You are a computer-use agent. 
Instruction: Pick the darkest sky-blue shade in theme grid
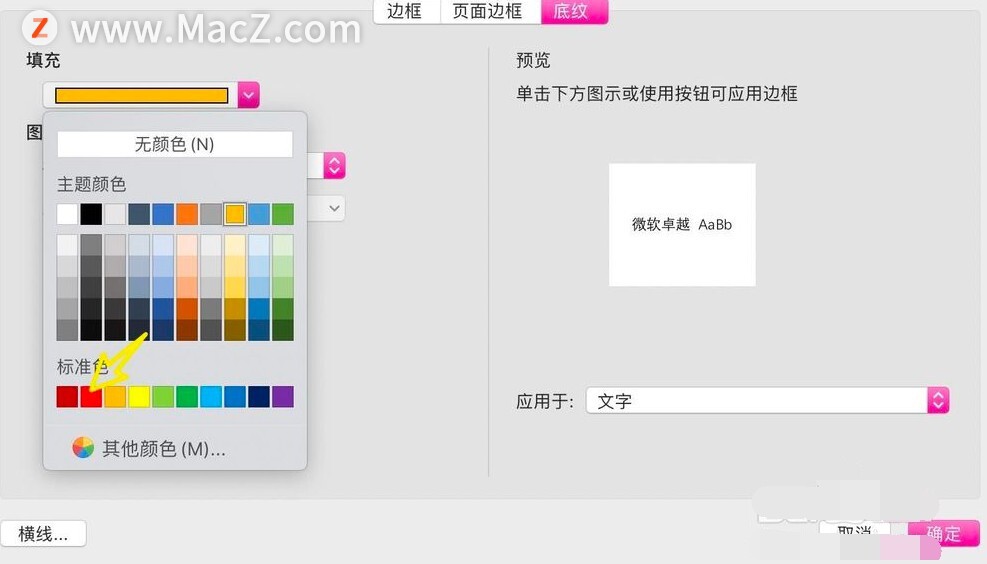click(259, 330)
